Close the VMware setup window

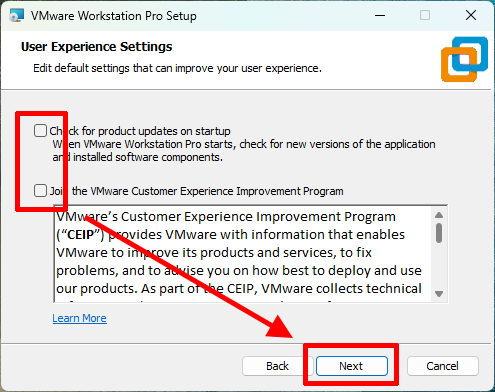click(x=471, y=15)
